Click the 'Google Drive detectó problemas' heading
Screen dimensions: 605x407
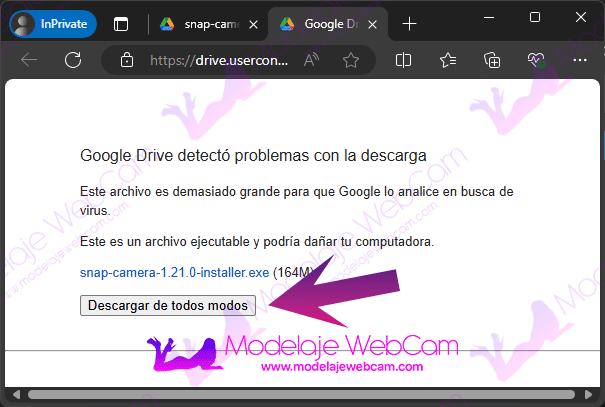tap(253, 156)
